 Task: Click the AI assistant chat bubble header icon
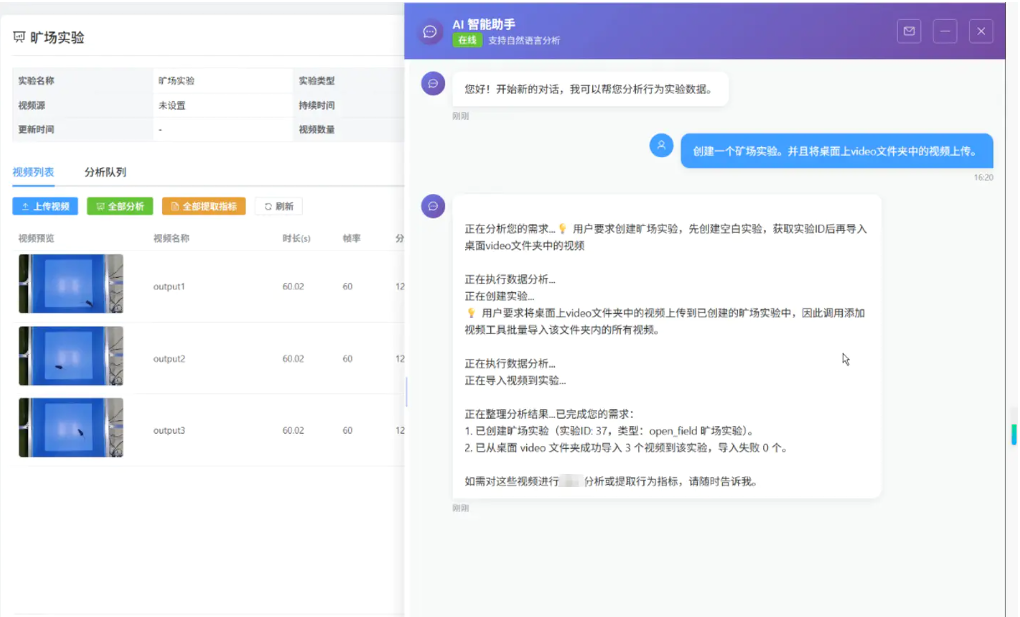[429, 31]
